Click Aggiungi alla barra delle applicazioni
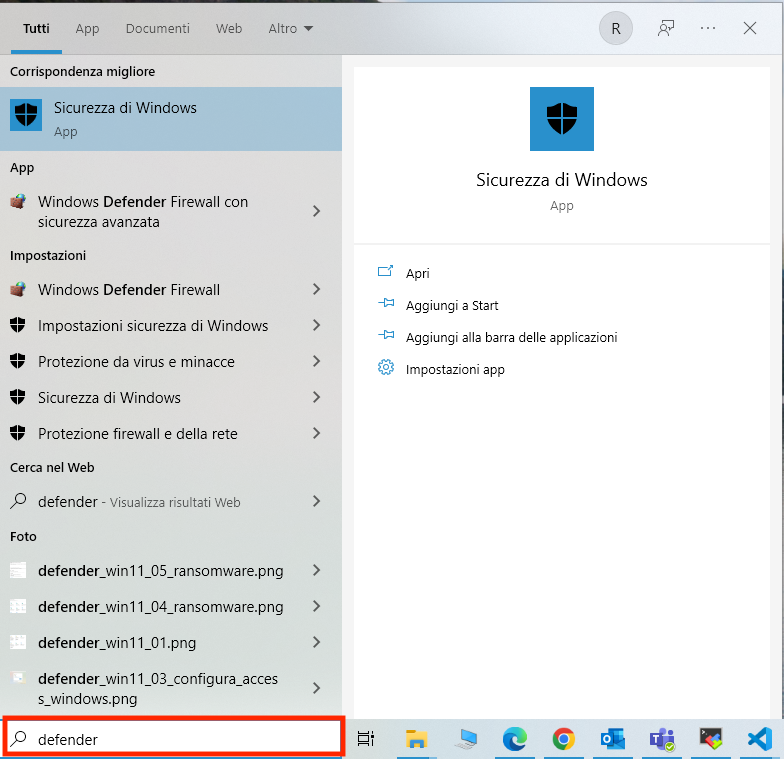This screenshot has width=784, height=759. tap(512, 338)
